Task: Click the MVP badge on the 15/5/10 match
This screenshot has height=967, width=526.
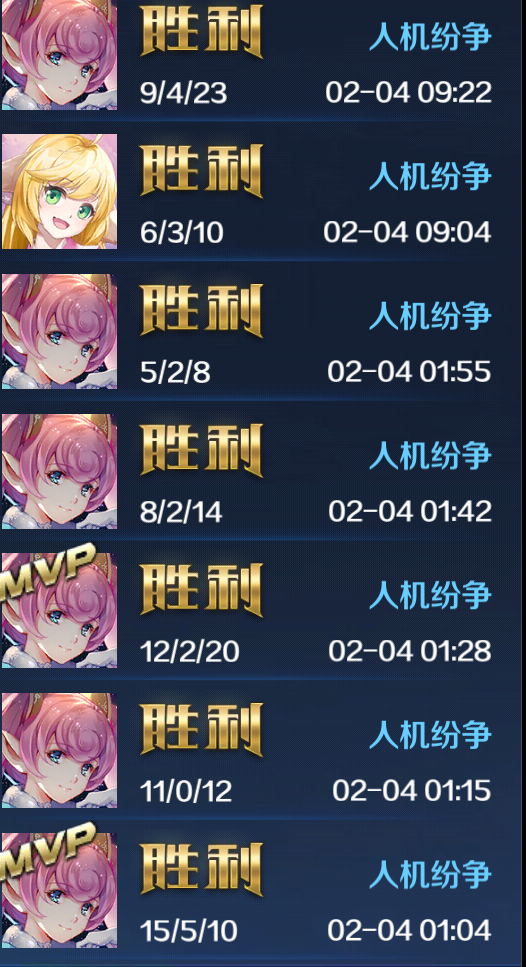Action: pos(48,853)
